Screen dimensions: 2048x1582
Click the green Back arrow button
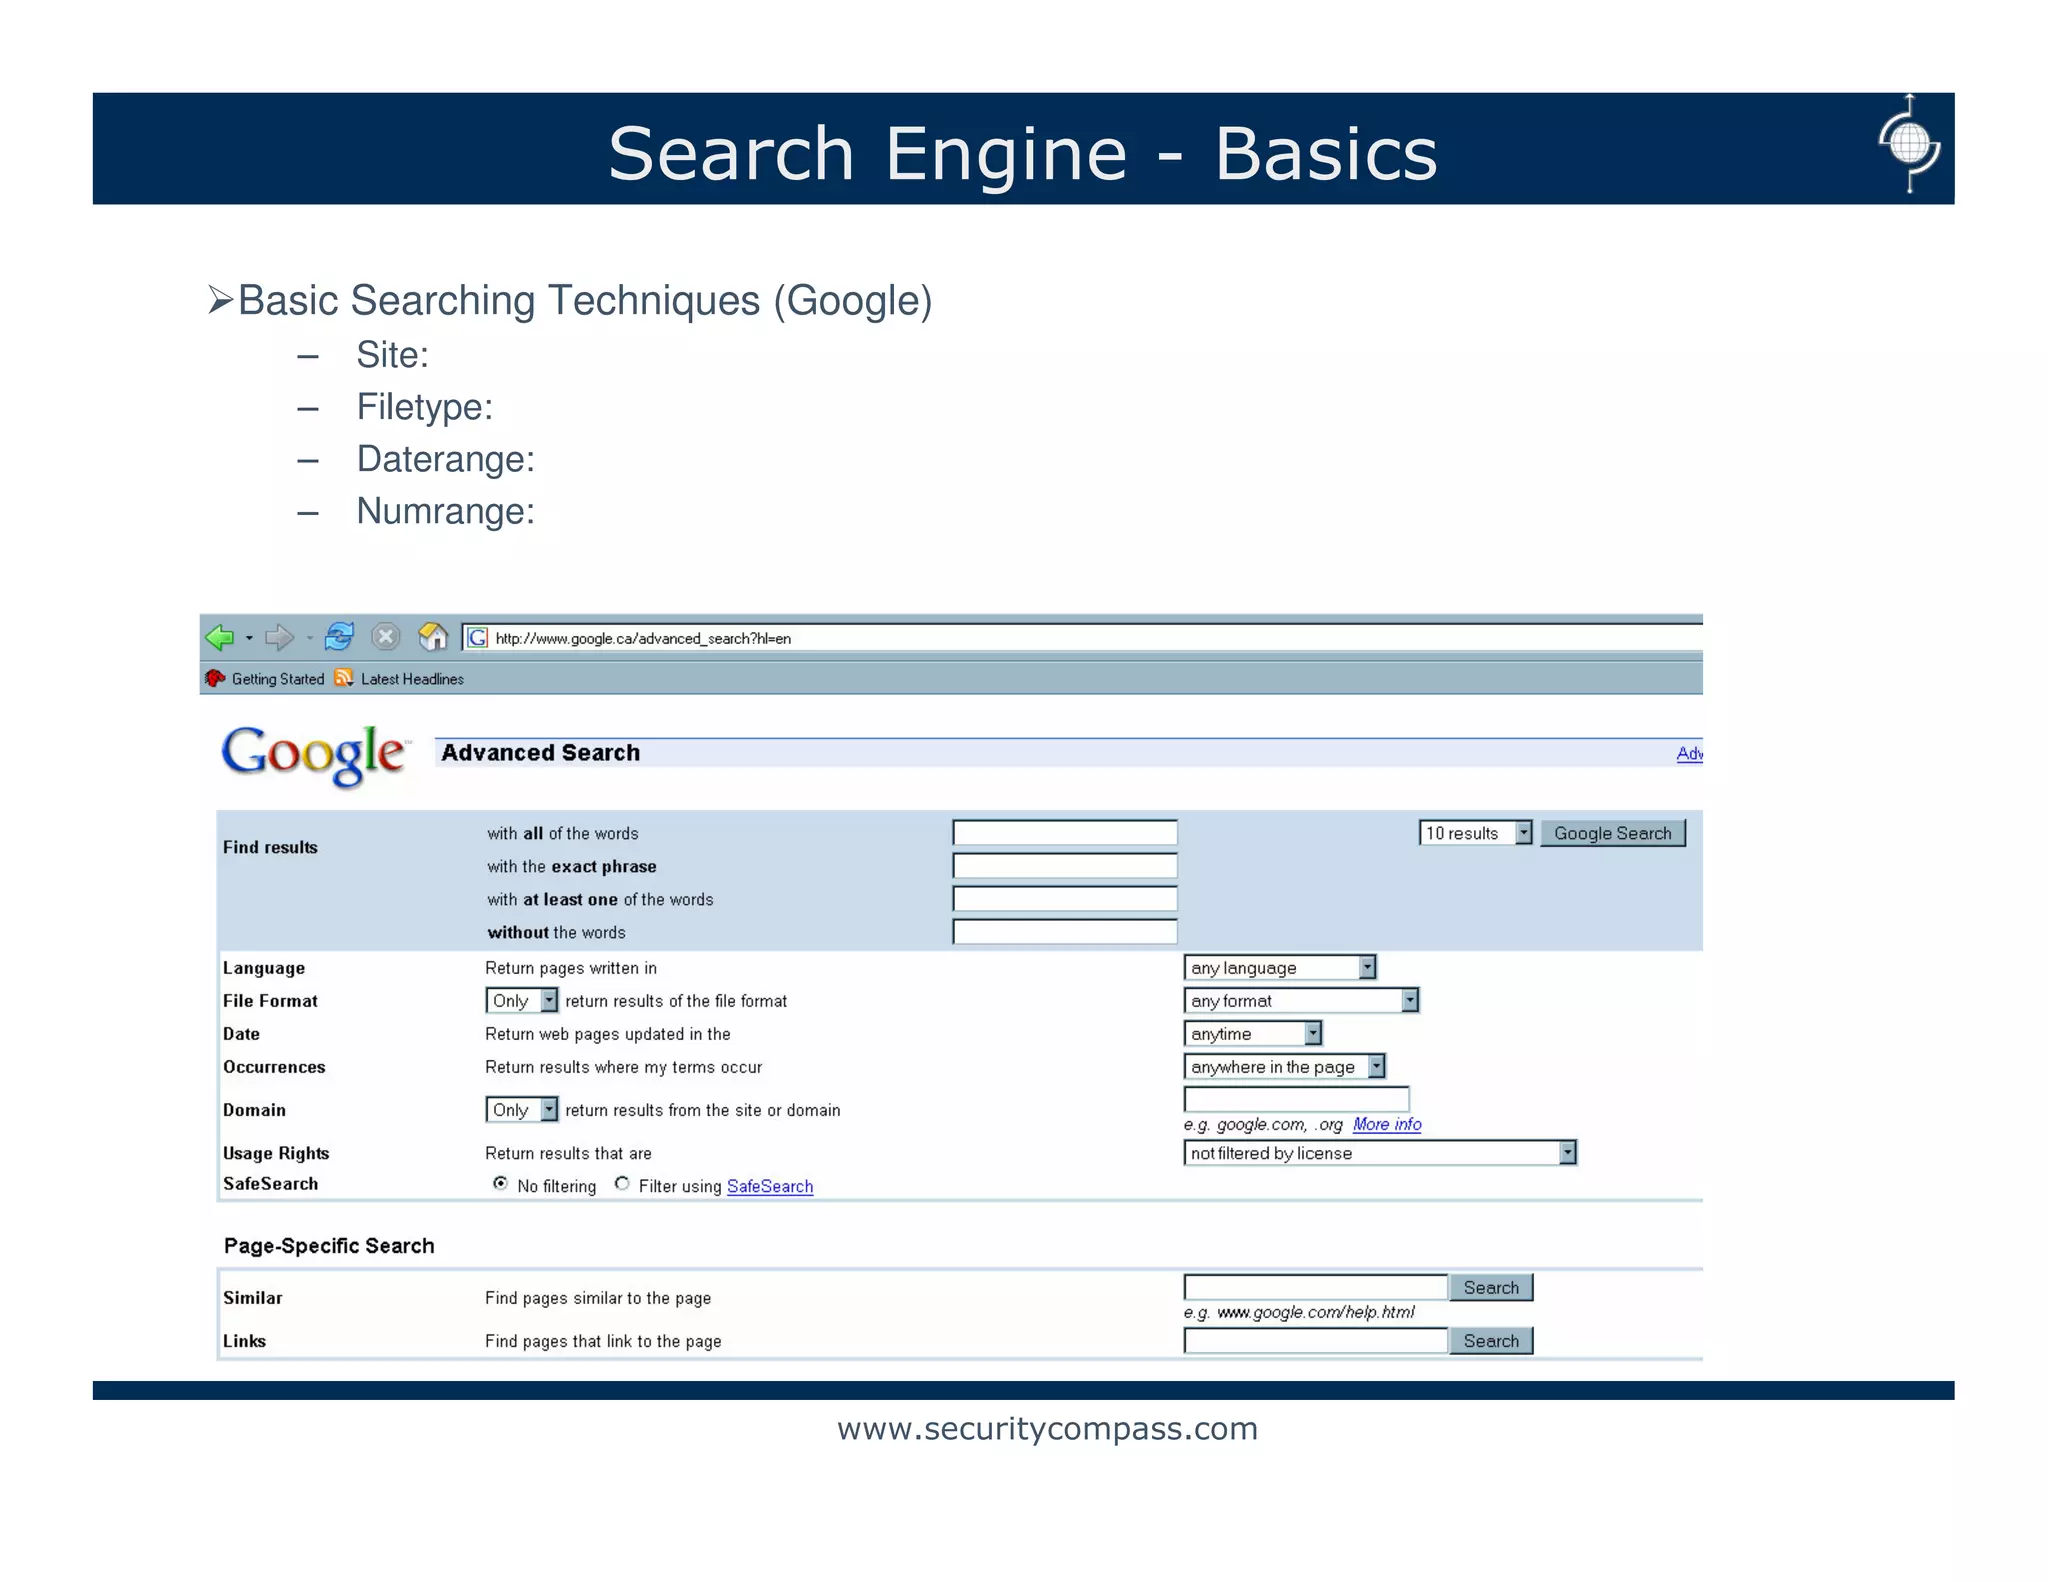tap(219, 637)
